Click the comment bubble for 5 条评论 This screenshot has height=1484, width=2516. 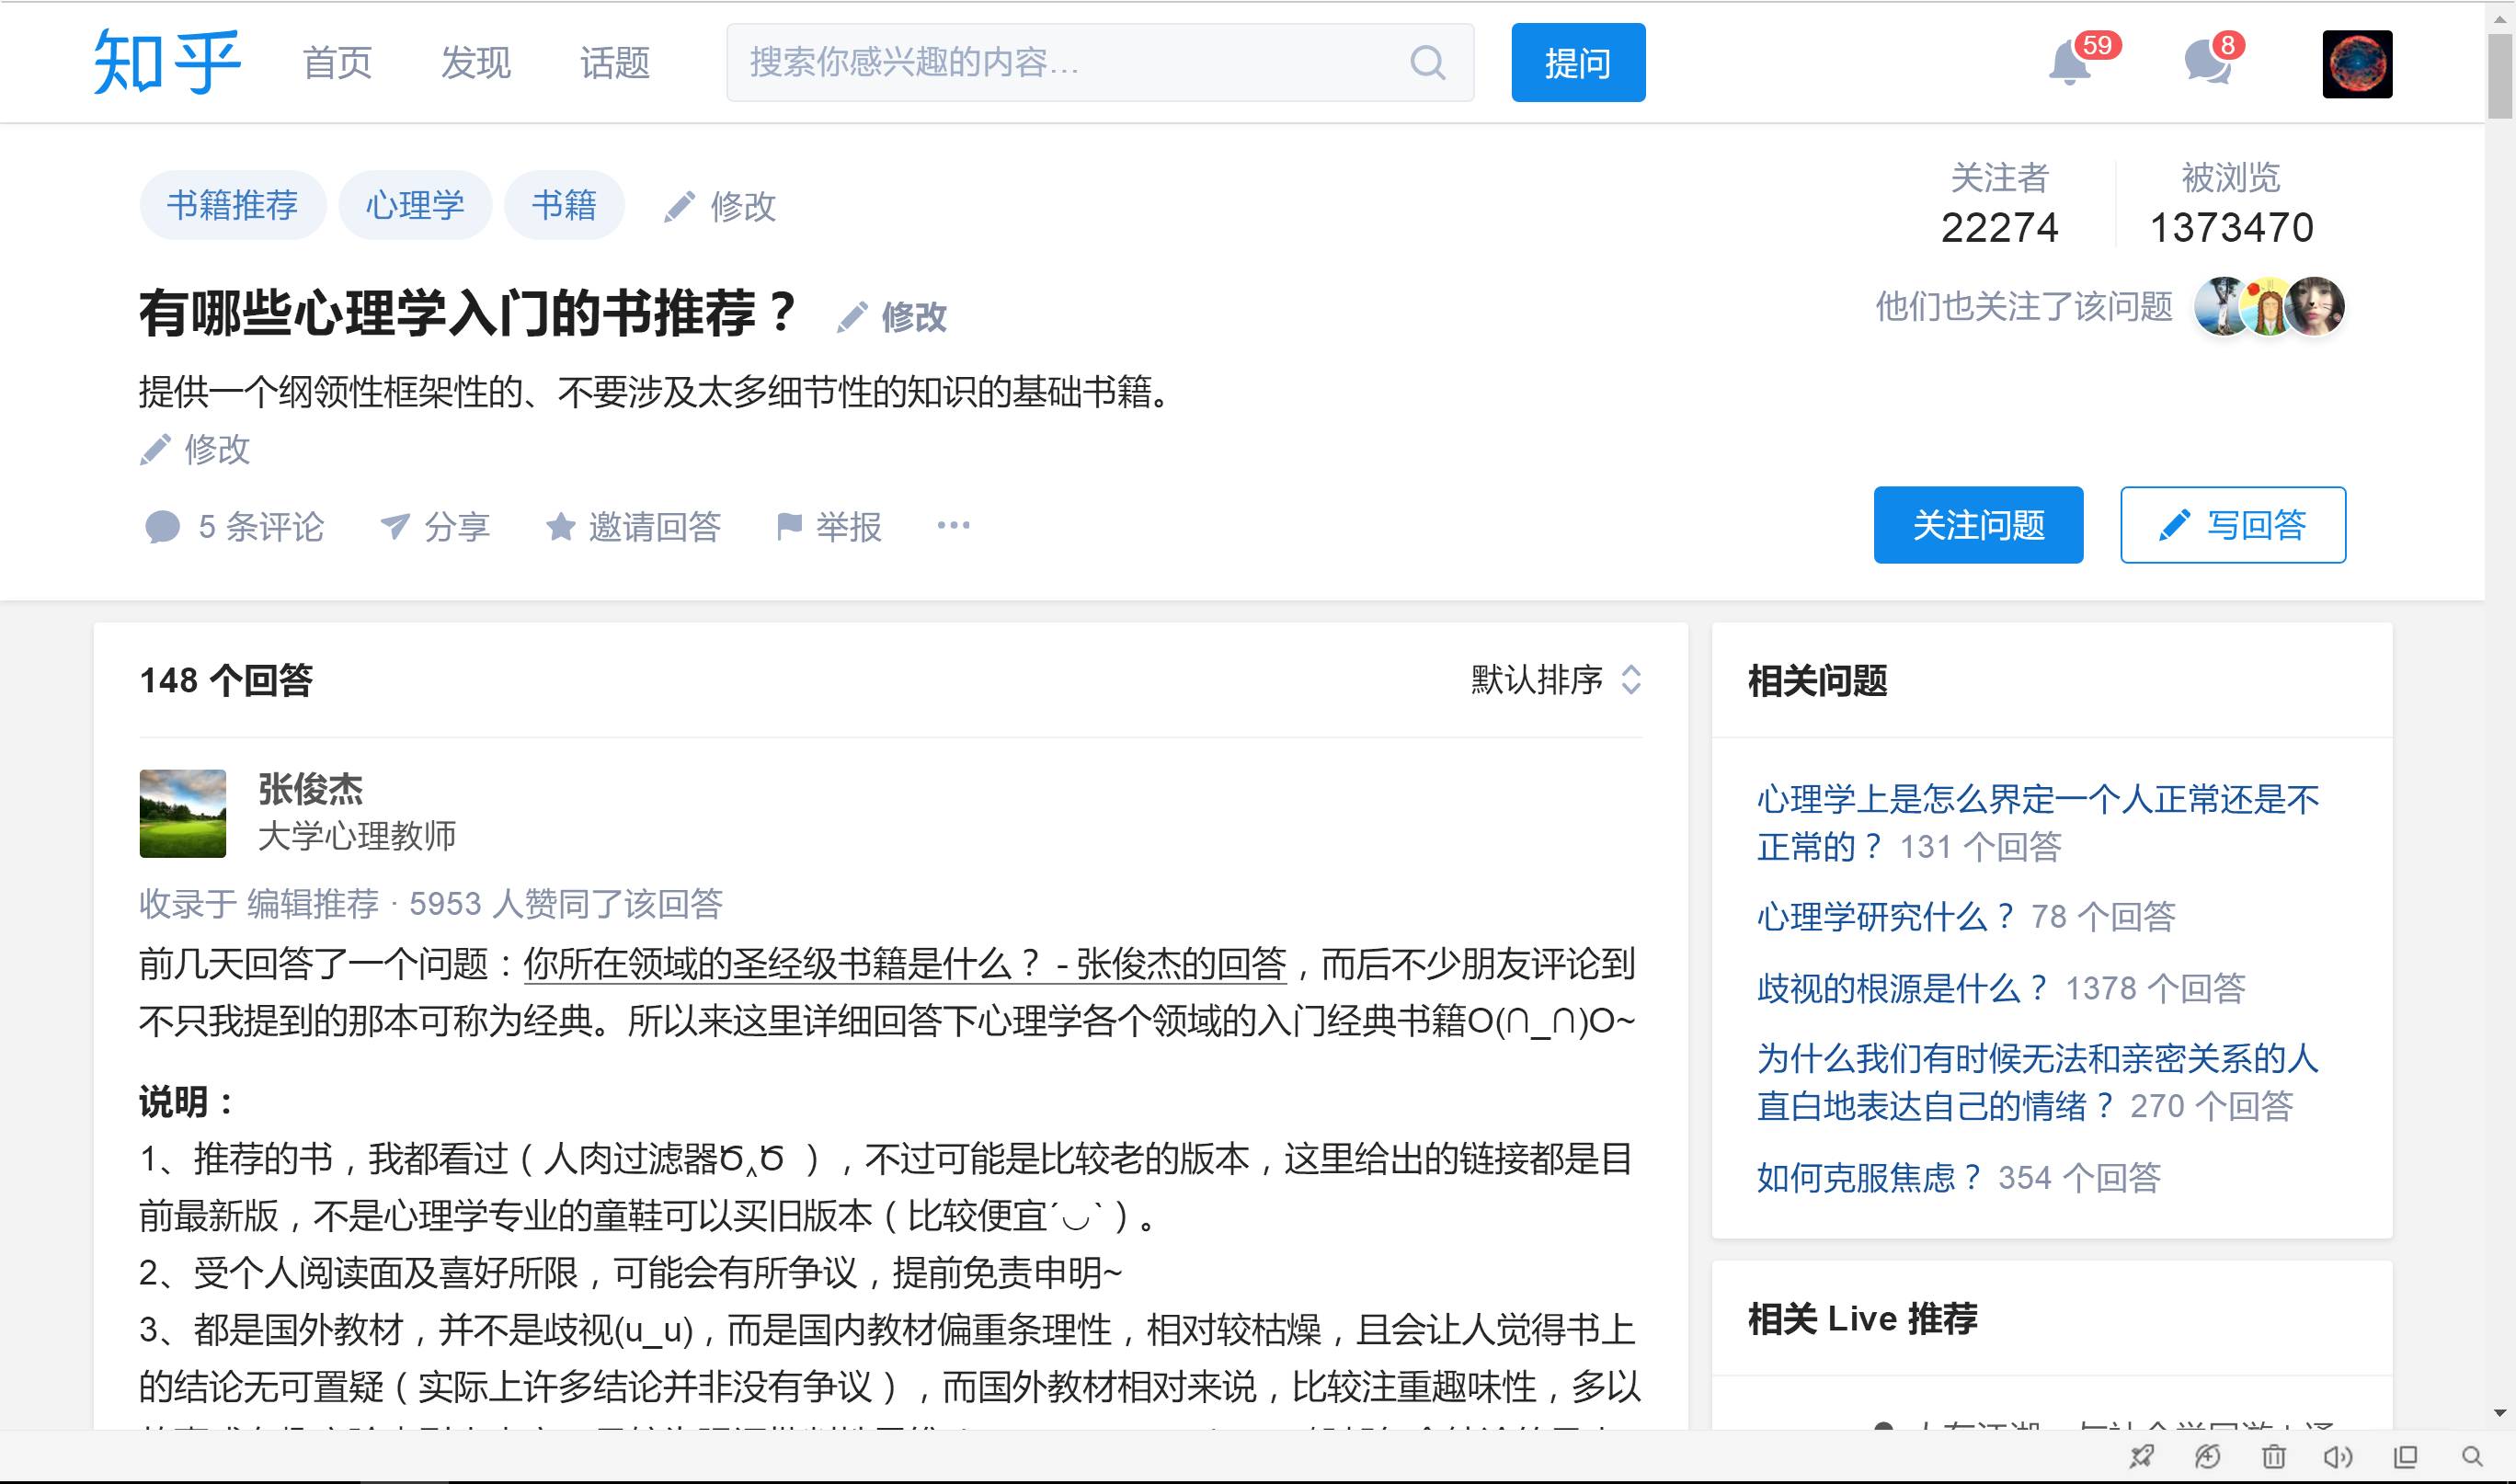[162, 527]
